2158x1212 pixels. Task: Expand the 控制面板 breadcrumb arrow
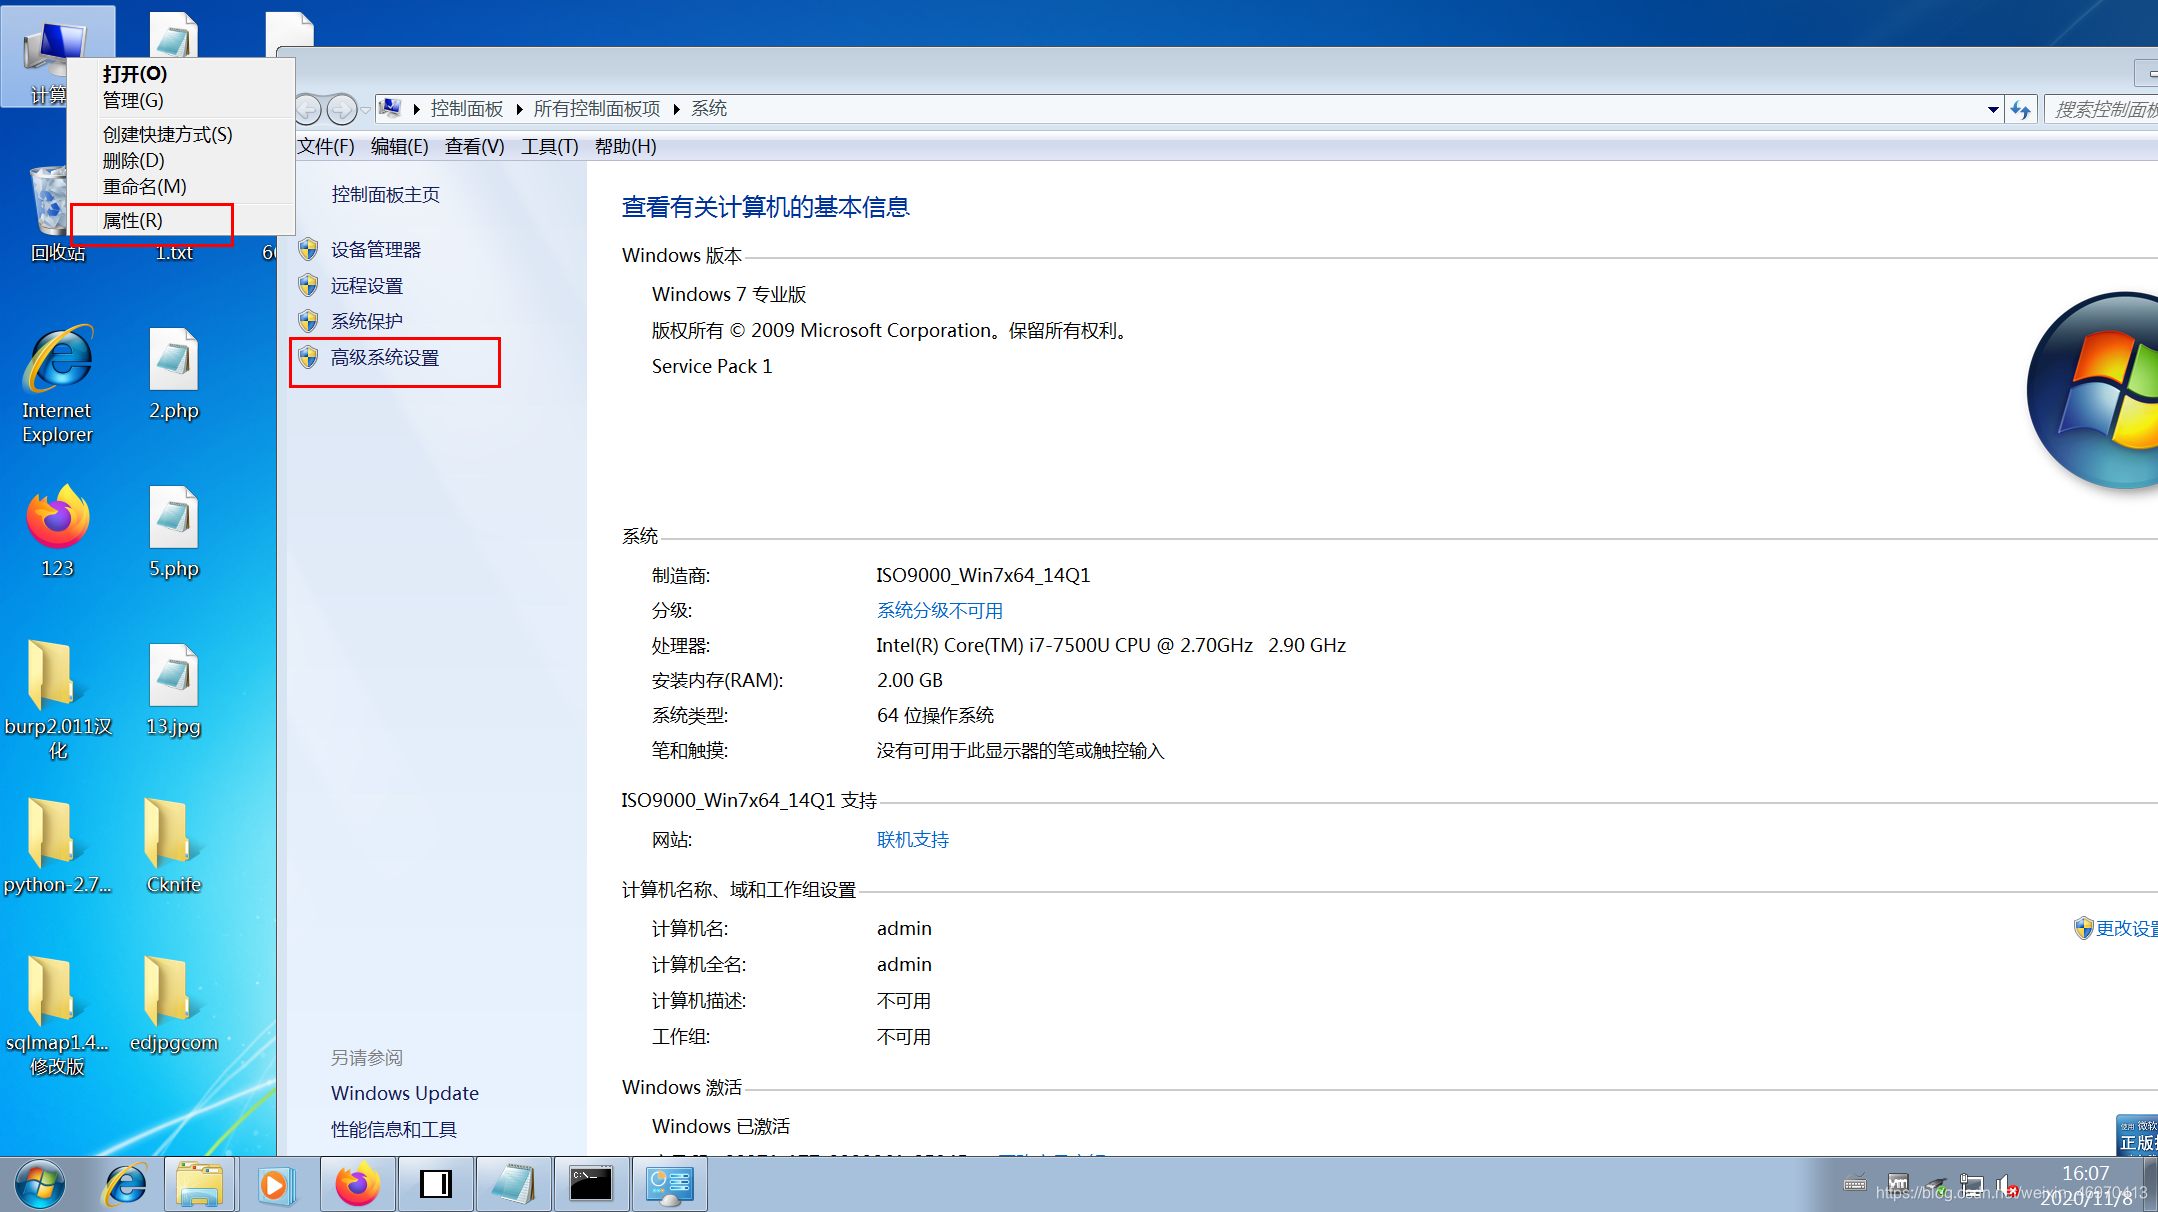[x=519, y=109]
